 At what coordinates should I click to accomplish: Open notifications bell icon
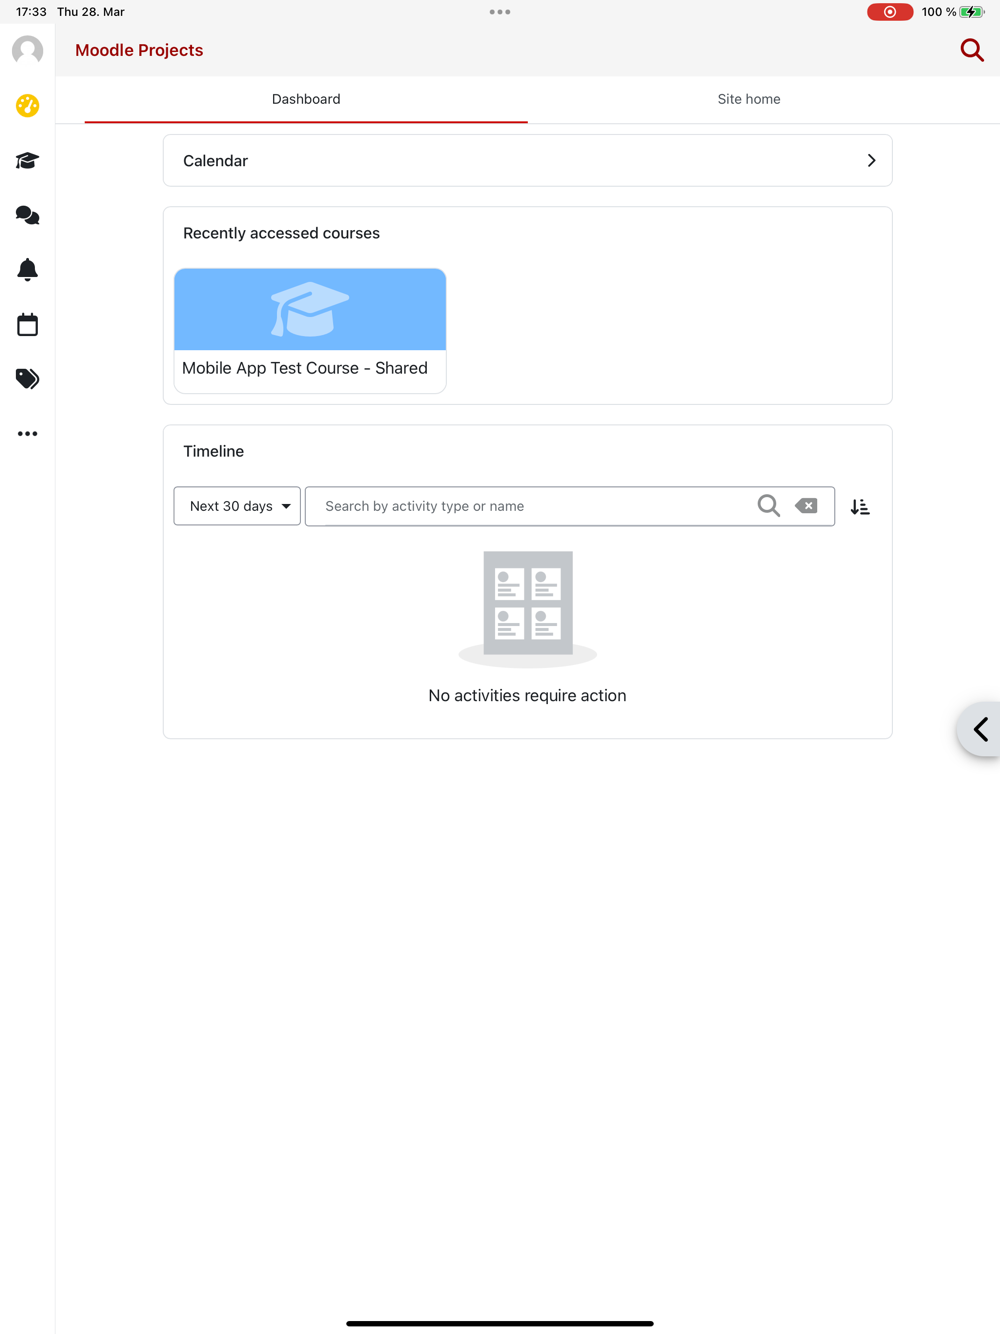pyautogui.click(x=27, y=269)
